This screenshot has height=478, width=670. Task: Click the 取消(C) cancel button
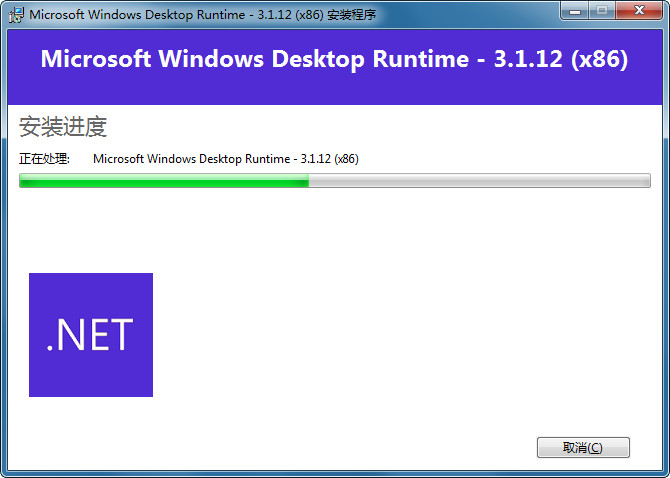583,447
